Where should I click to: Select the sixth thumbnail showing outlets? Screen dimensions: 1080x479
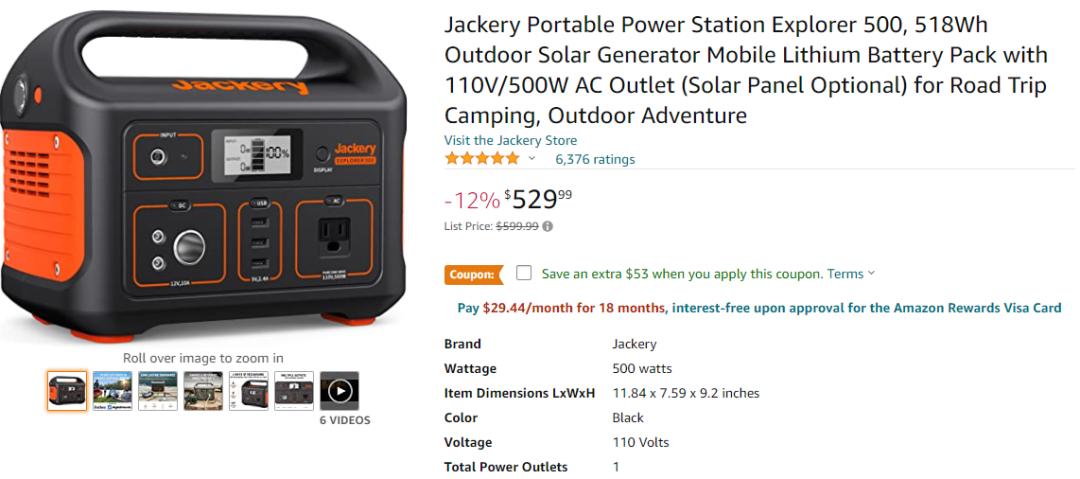click(x=294, y=391)
